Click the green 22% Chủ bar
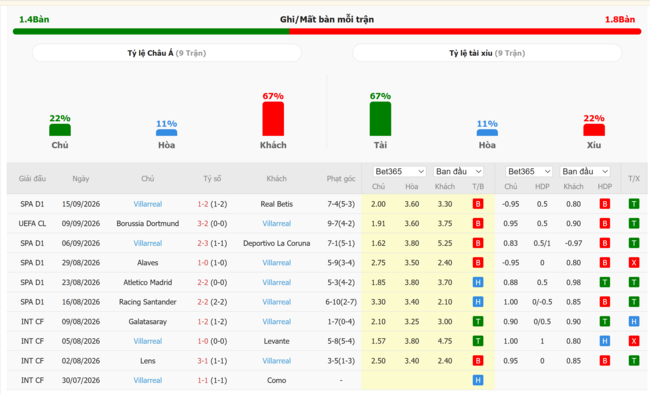The image size is (650, 395). 60,130
